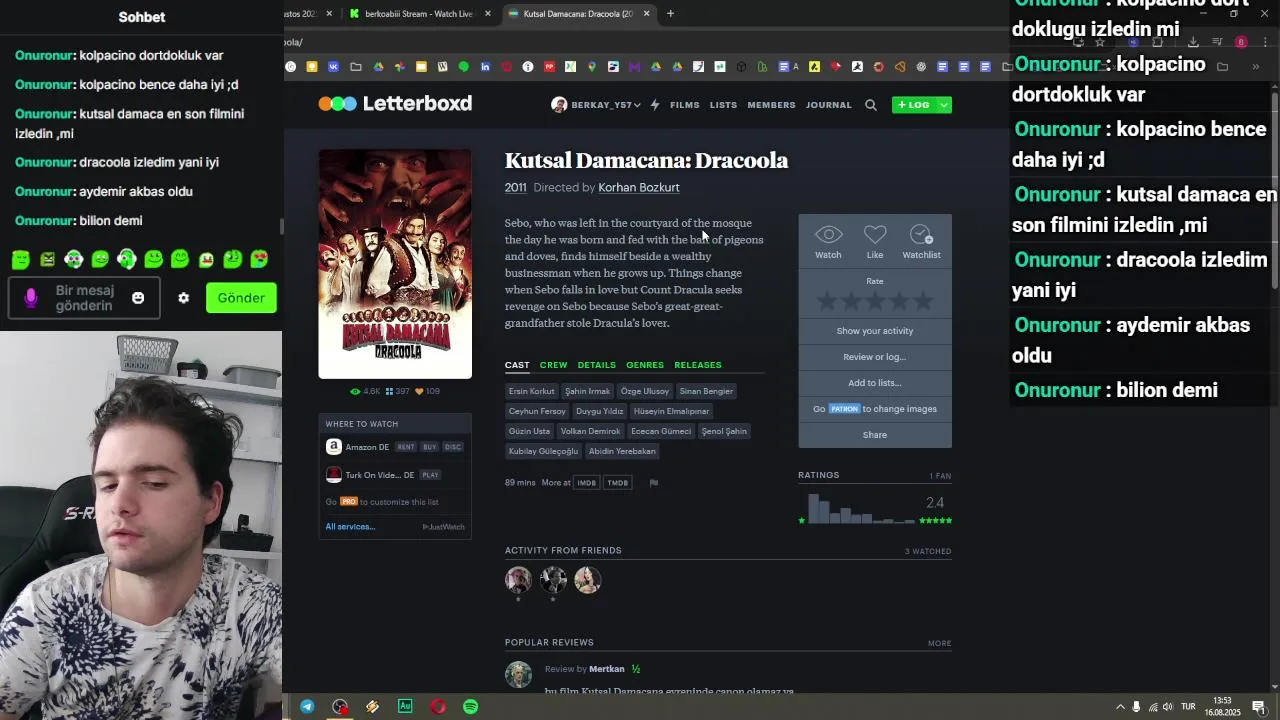Open chat settings gear icon
This screenshot has height=720, width=1280.
click(x=183, y=298)
